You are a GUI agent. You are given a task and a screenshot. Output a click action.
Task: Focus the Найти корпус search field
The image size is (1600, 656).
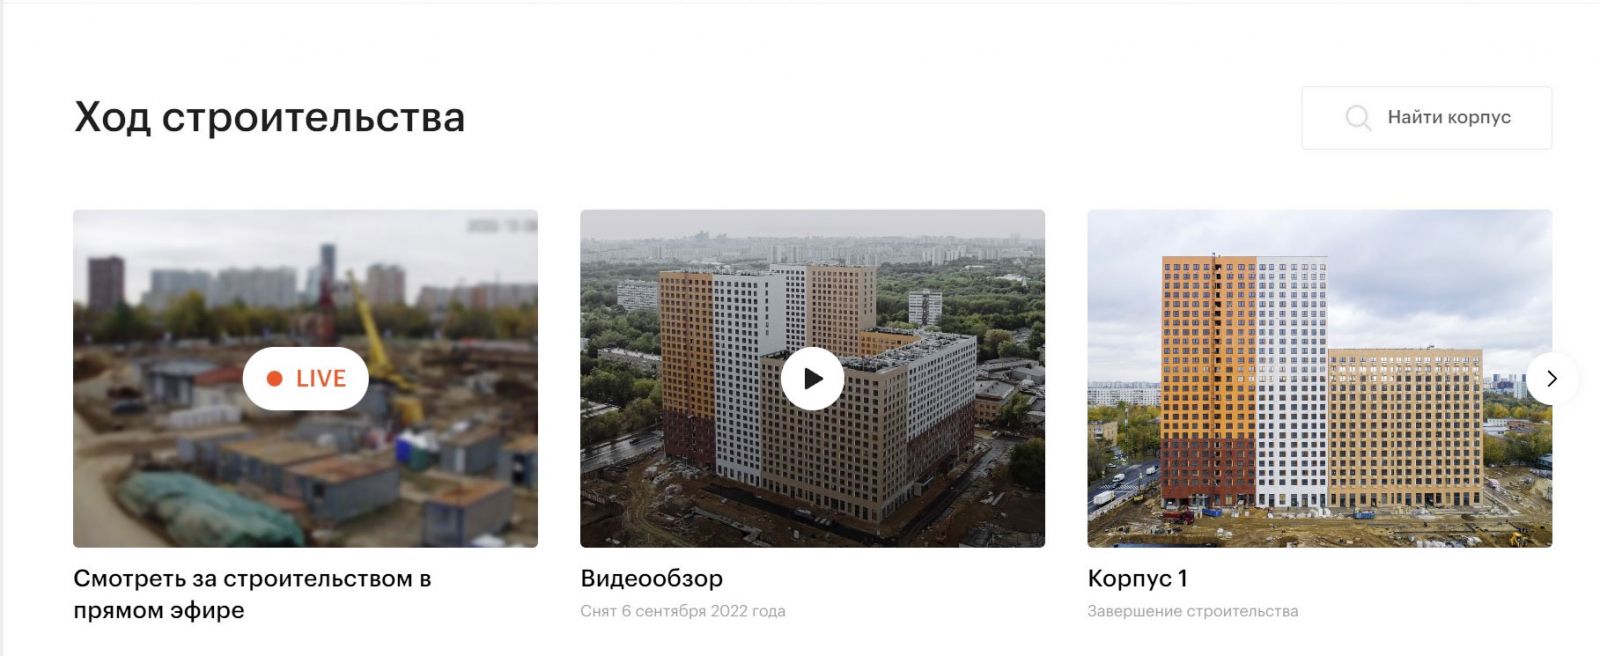[x=1426, y=118]
